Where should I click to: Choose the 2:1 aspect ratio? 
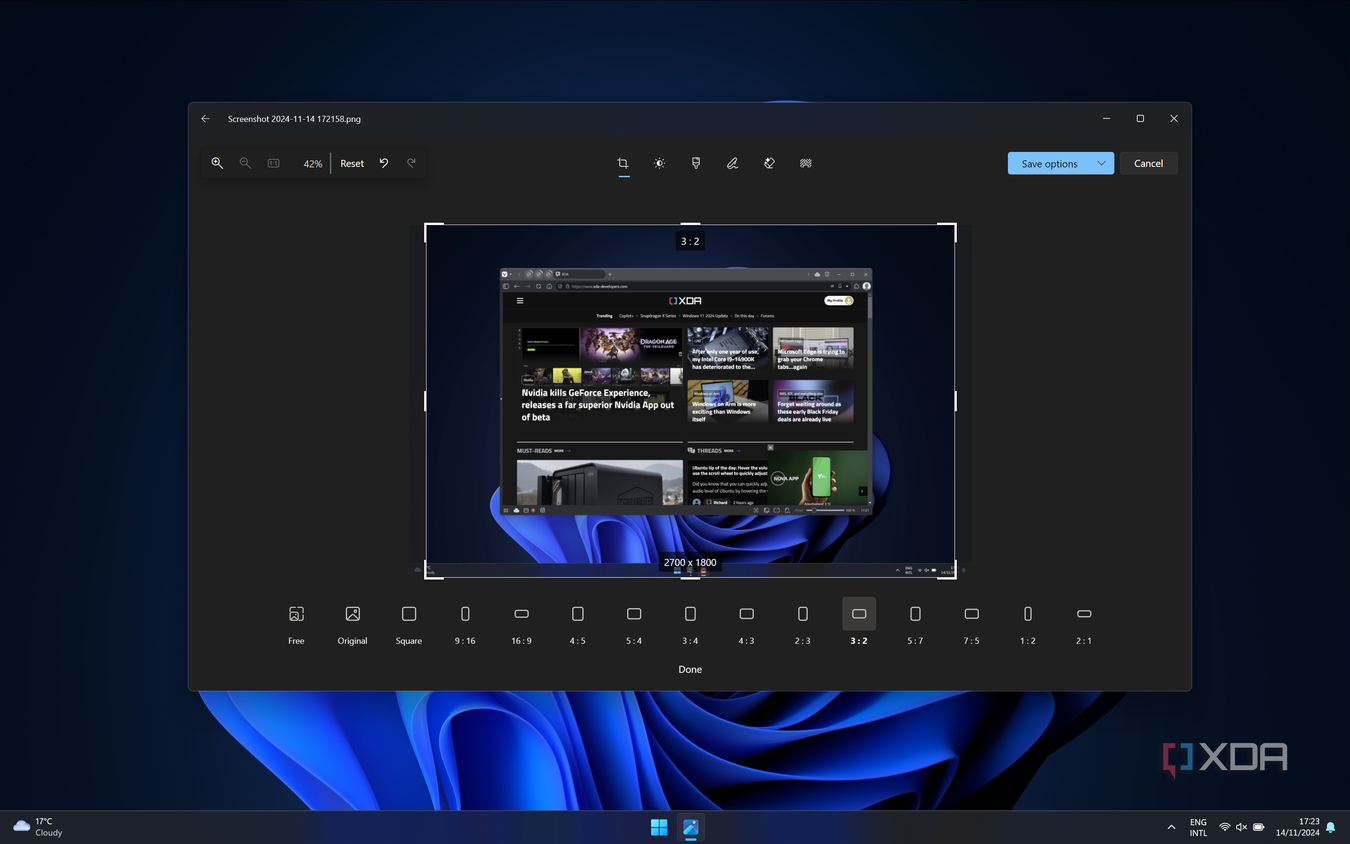1084,625
